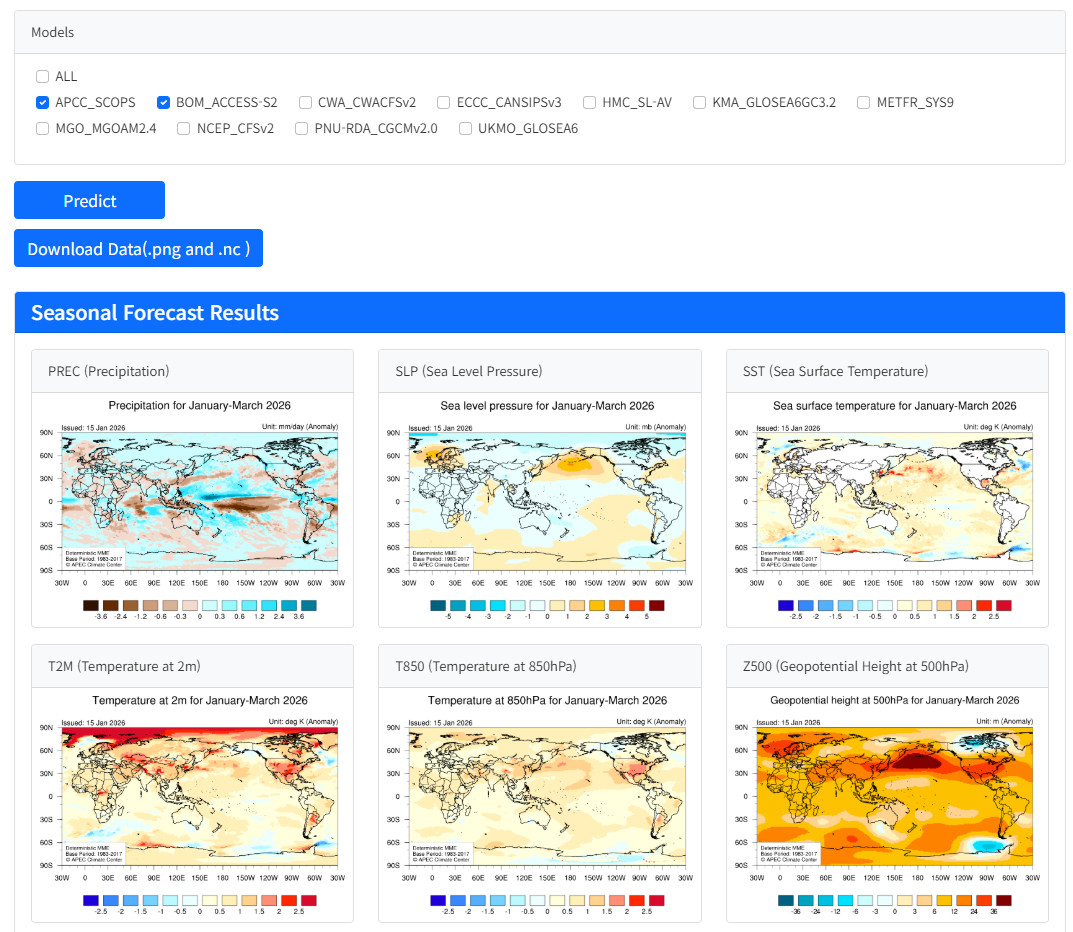Select the ECCC_CANSIPSv3 model checkbox
1073x932 pixels.
pyautogui.click(x=443, y=102)
